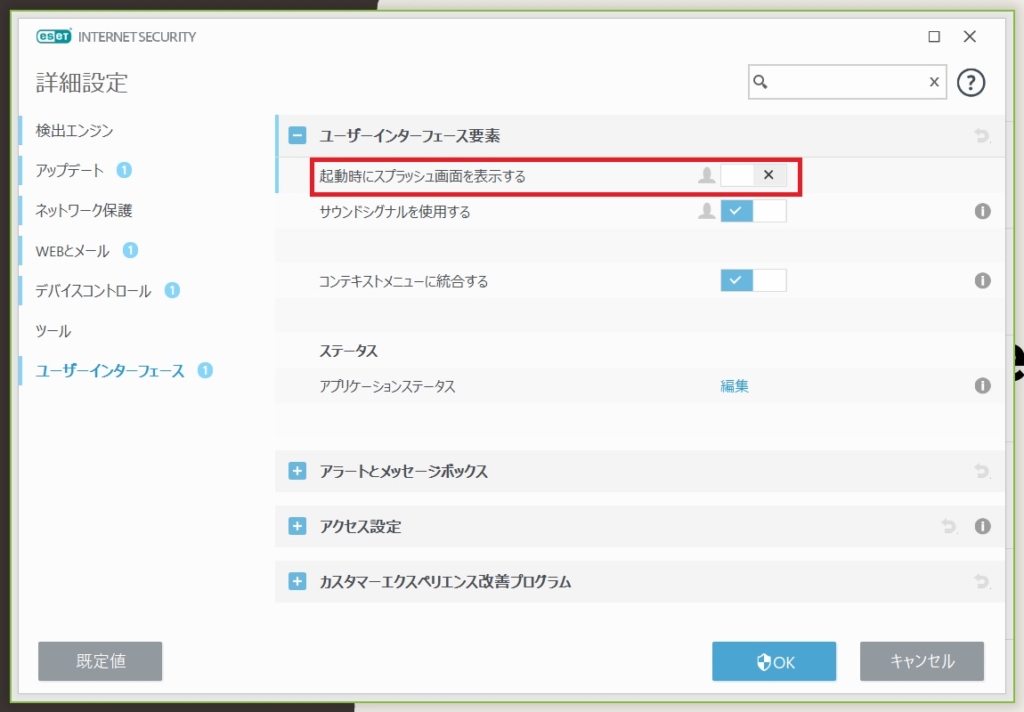Click the ESET logo in title bar
Viewport: 1024px width, 712px height.
click(54, 37)
